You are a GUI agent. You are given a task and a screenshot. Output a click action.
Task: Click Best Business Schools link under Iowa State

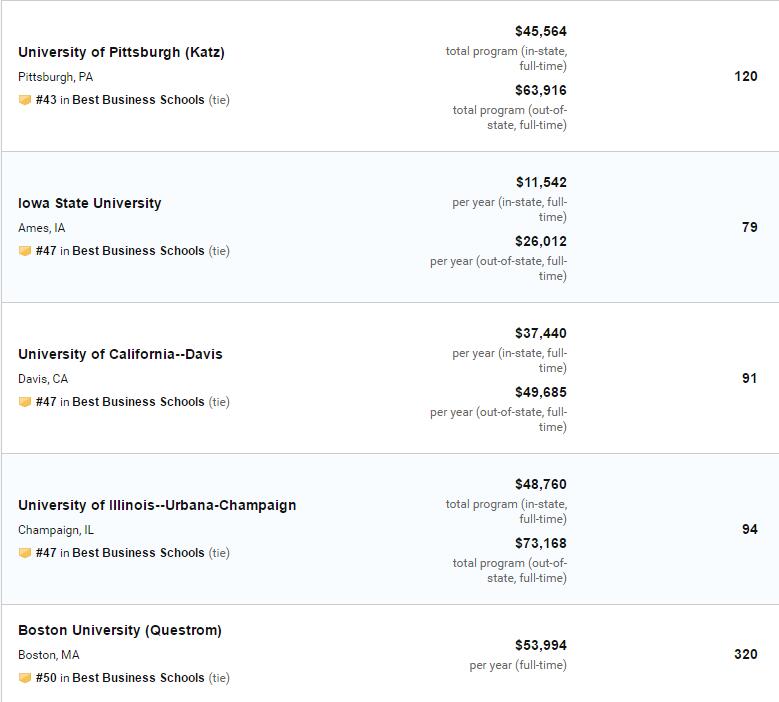click(138, 251)
